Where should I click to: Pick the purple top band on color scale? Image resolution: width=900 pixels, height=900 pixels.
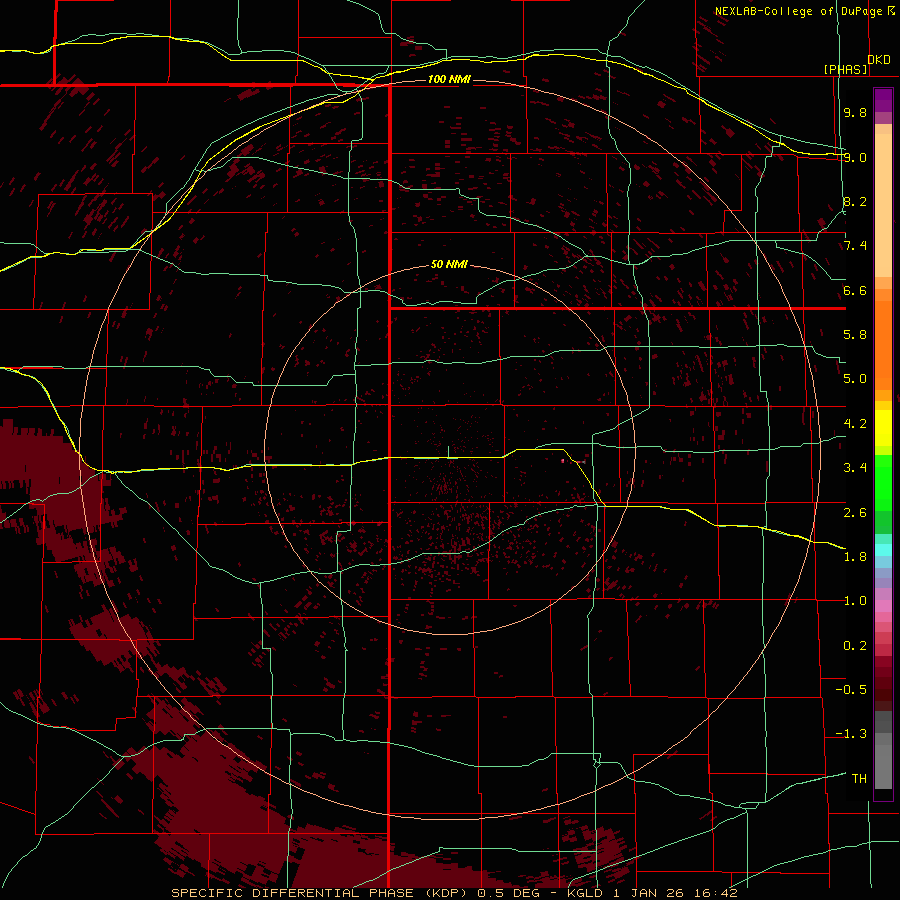click(883, 100)
